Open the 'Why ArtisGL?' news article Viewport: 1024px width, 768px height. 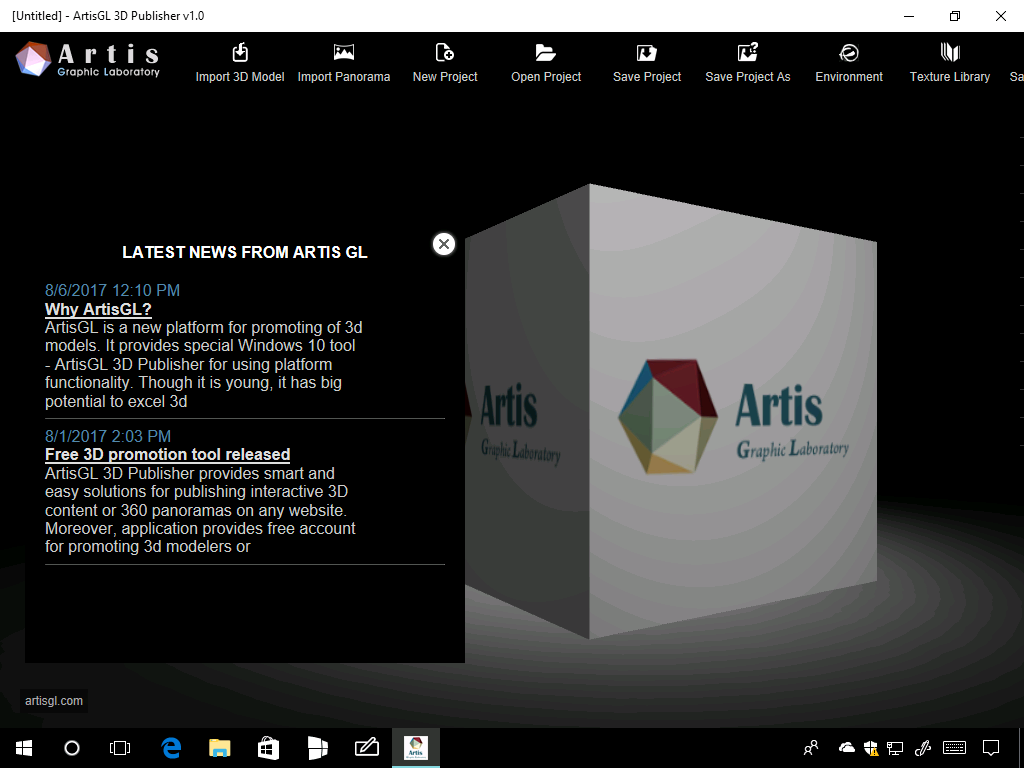(98, 309)
